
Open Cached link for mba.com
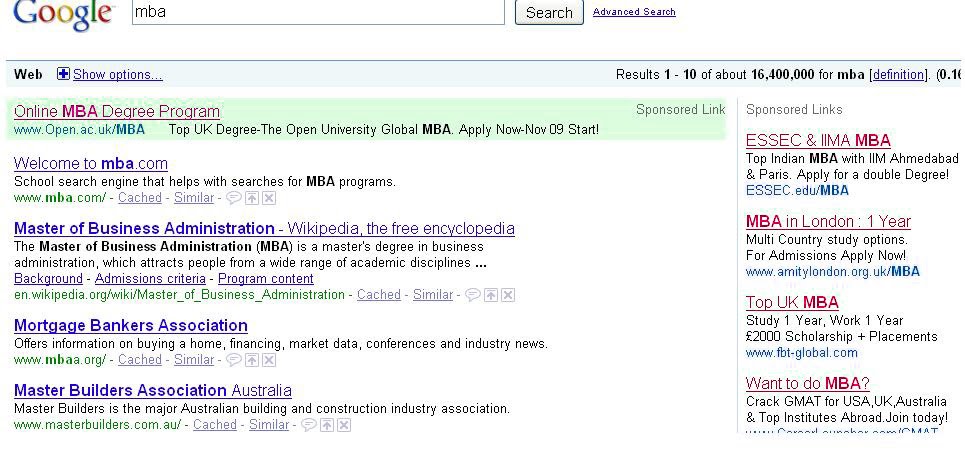[x=140, y=198]
